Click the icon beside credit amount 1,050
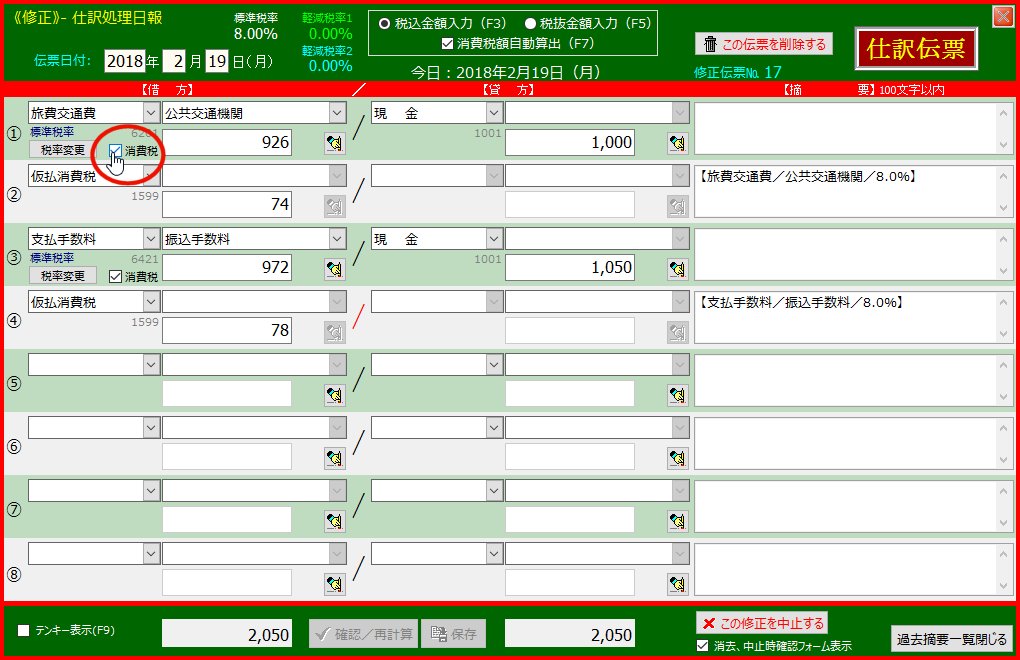The height and width of the screenshot is (660, 1020). (x=677, y=268)
